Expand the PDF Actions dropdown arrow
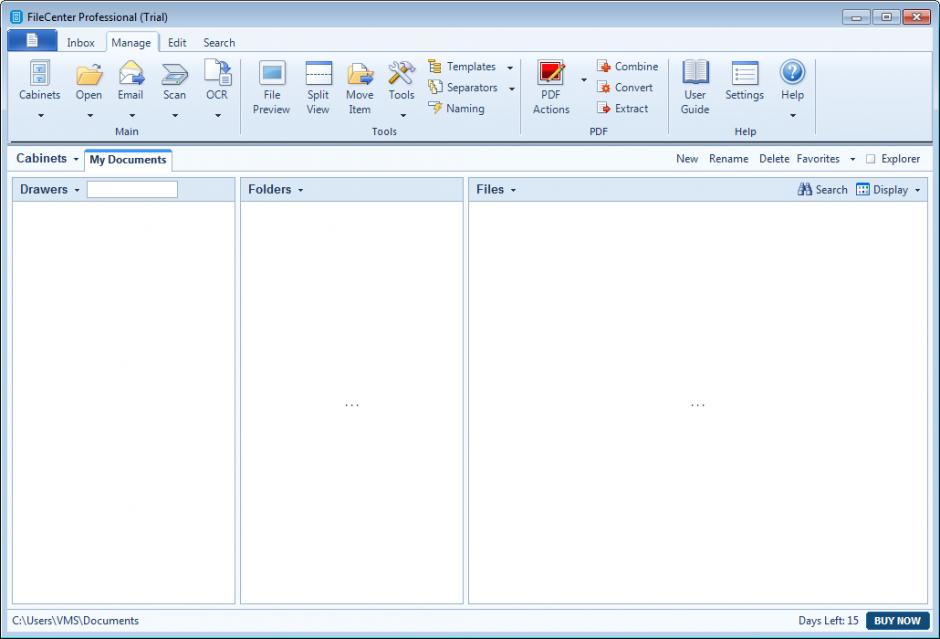Image resolution: width=940 pixels, height=639 pixels. pyautogui.click(x=584, y=80)
